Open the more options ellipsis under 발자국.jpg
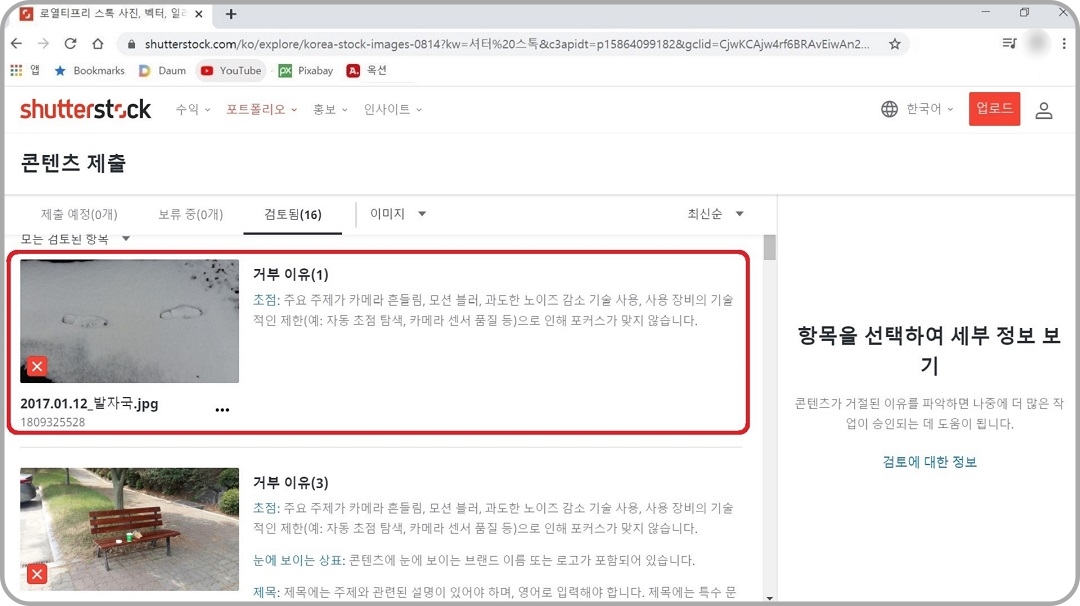This screenshot has height=606, width=1080. pyautogui.click(x=222, y=409)
